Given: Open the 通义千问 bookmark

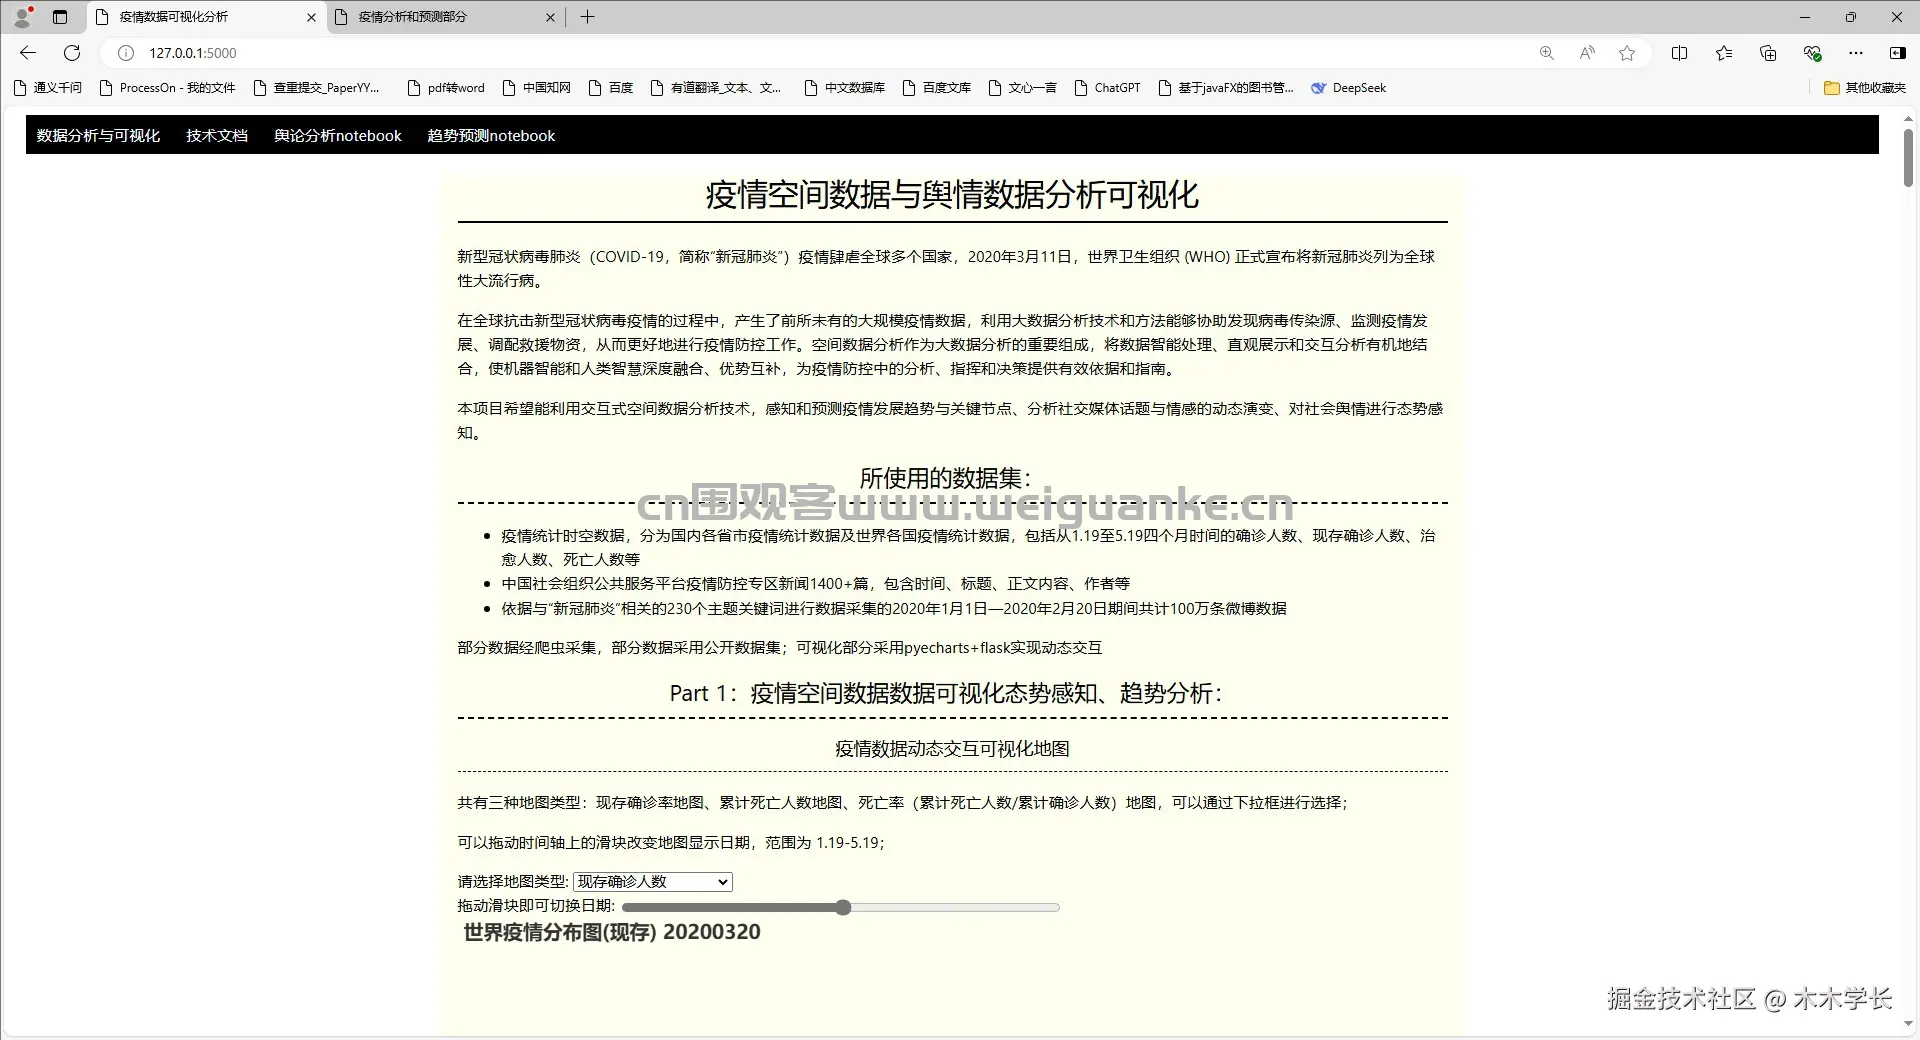Looking at the screenshot, I should [x=48, y=88].
